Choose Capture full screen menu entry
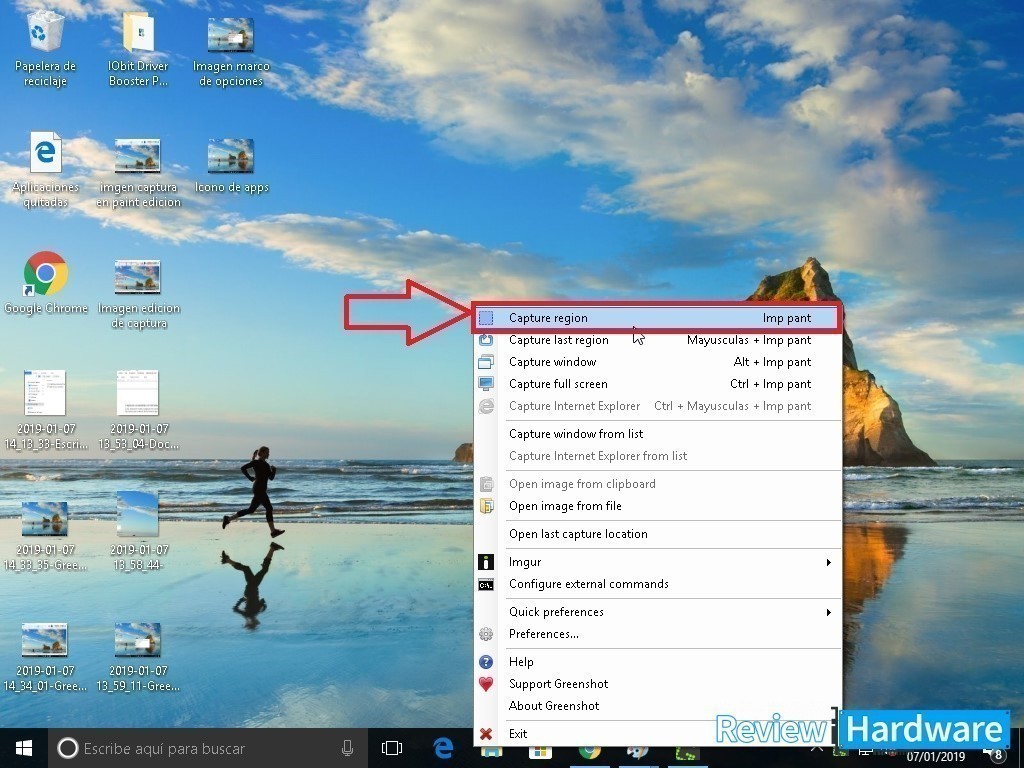The height and width of the screenshot is (768, 1024). pyautogui.click(x=657, y=384)
